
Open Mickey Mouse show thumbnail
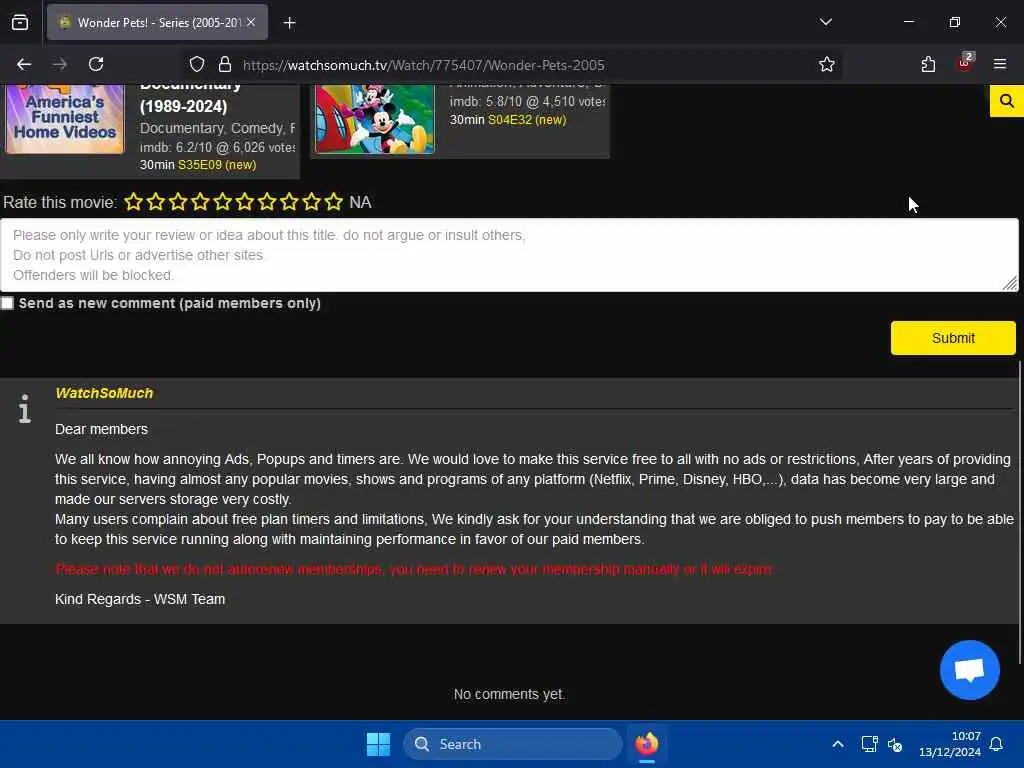coord(374,120)
